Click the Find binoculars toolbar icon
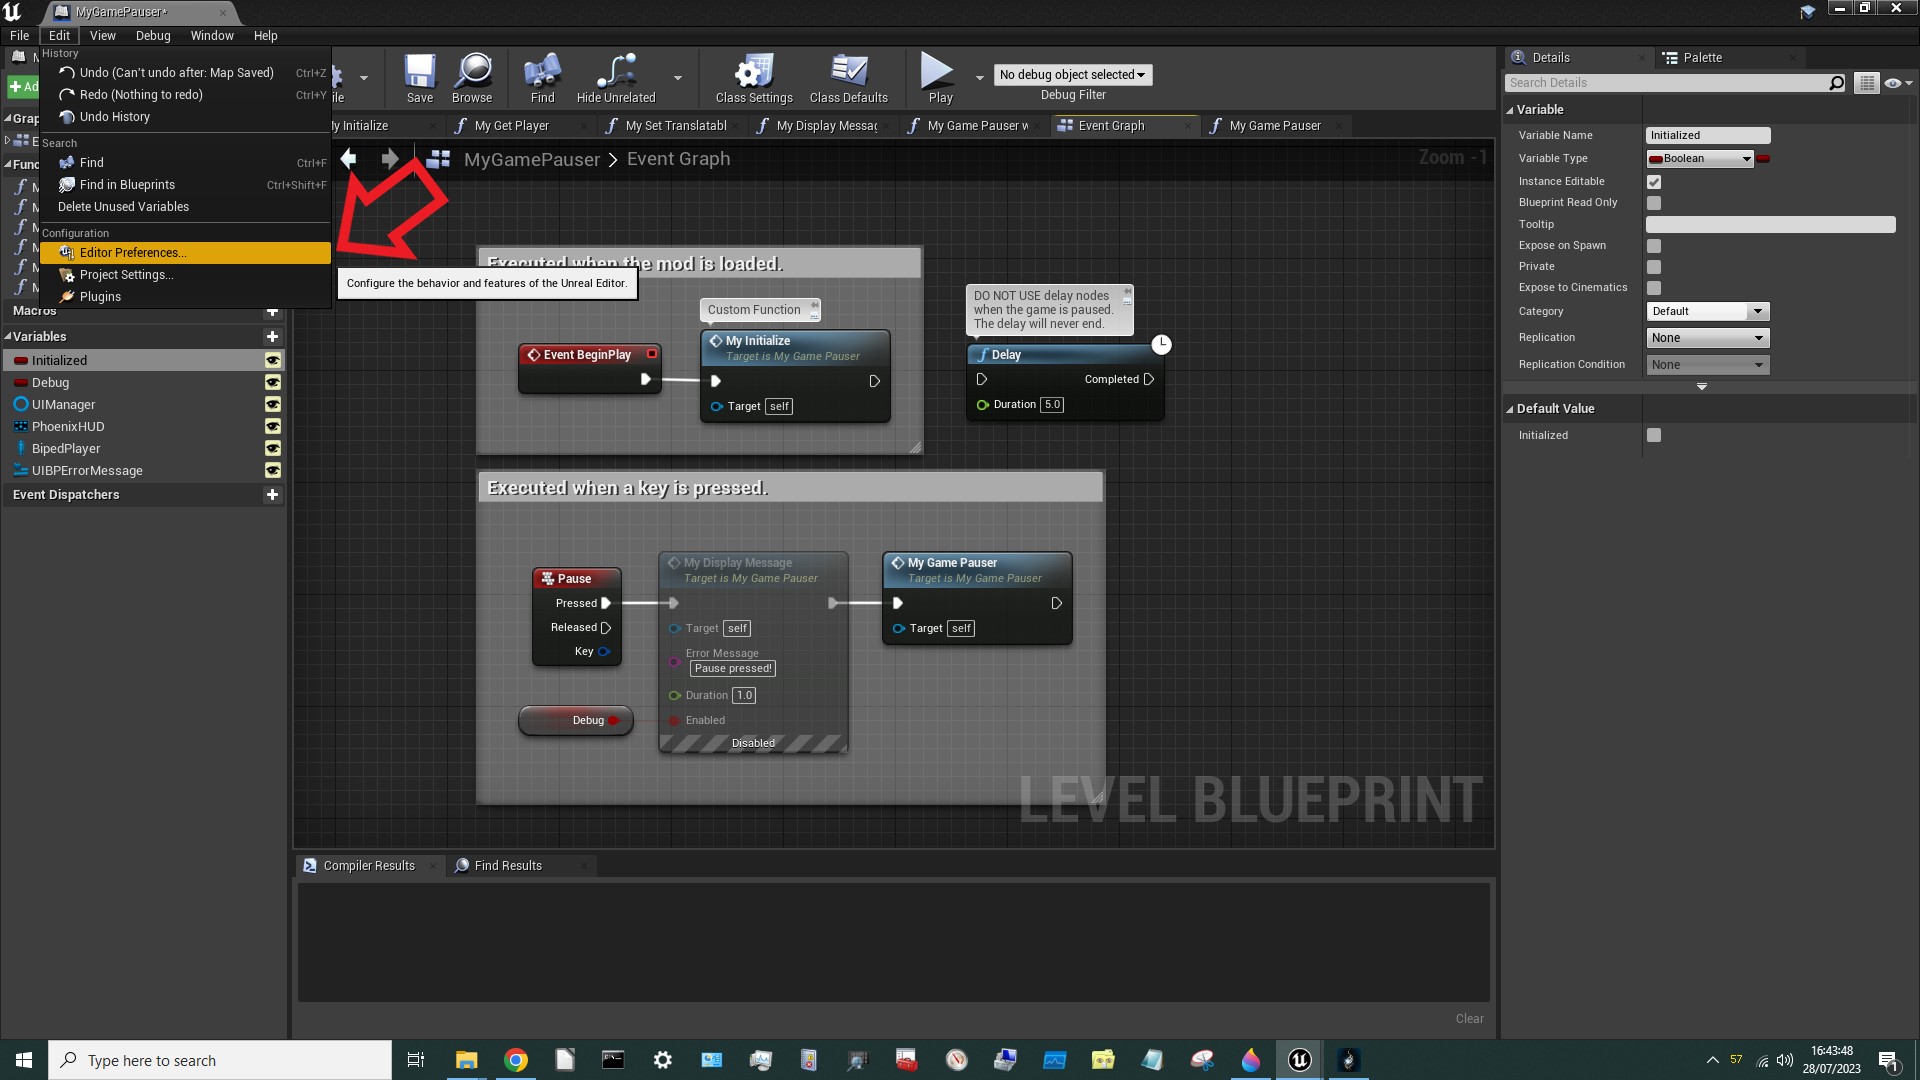 coord(542,78)
